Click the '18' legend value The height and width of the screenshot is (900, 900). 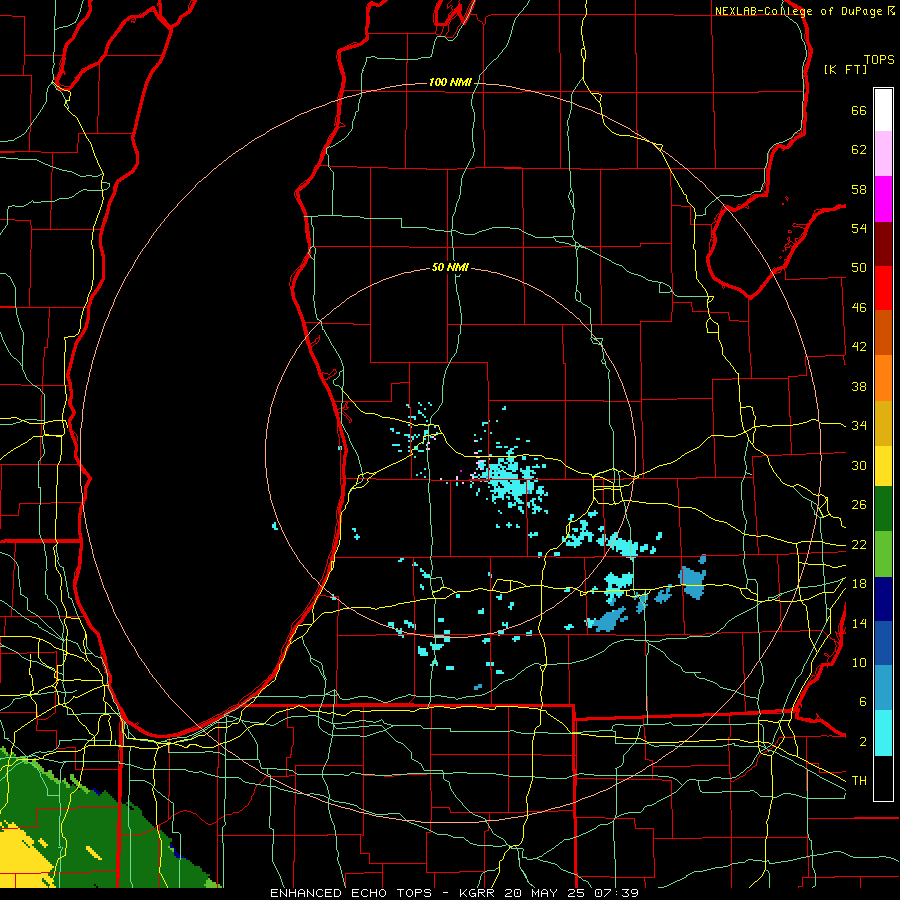[859, 584]
